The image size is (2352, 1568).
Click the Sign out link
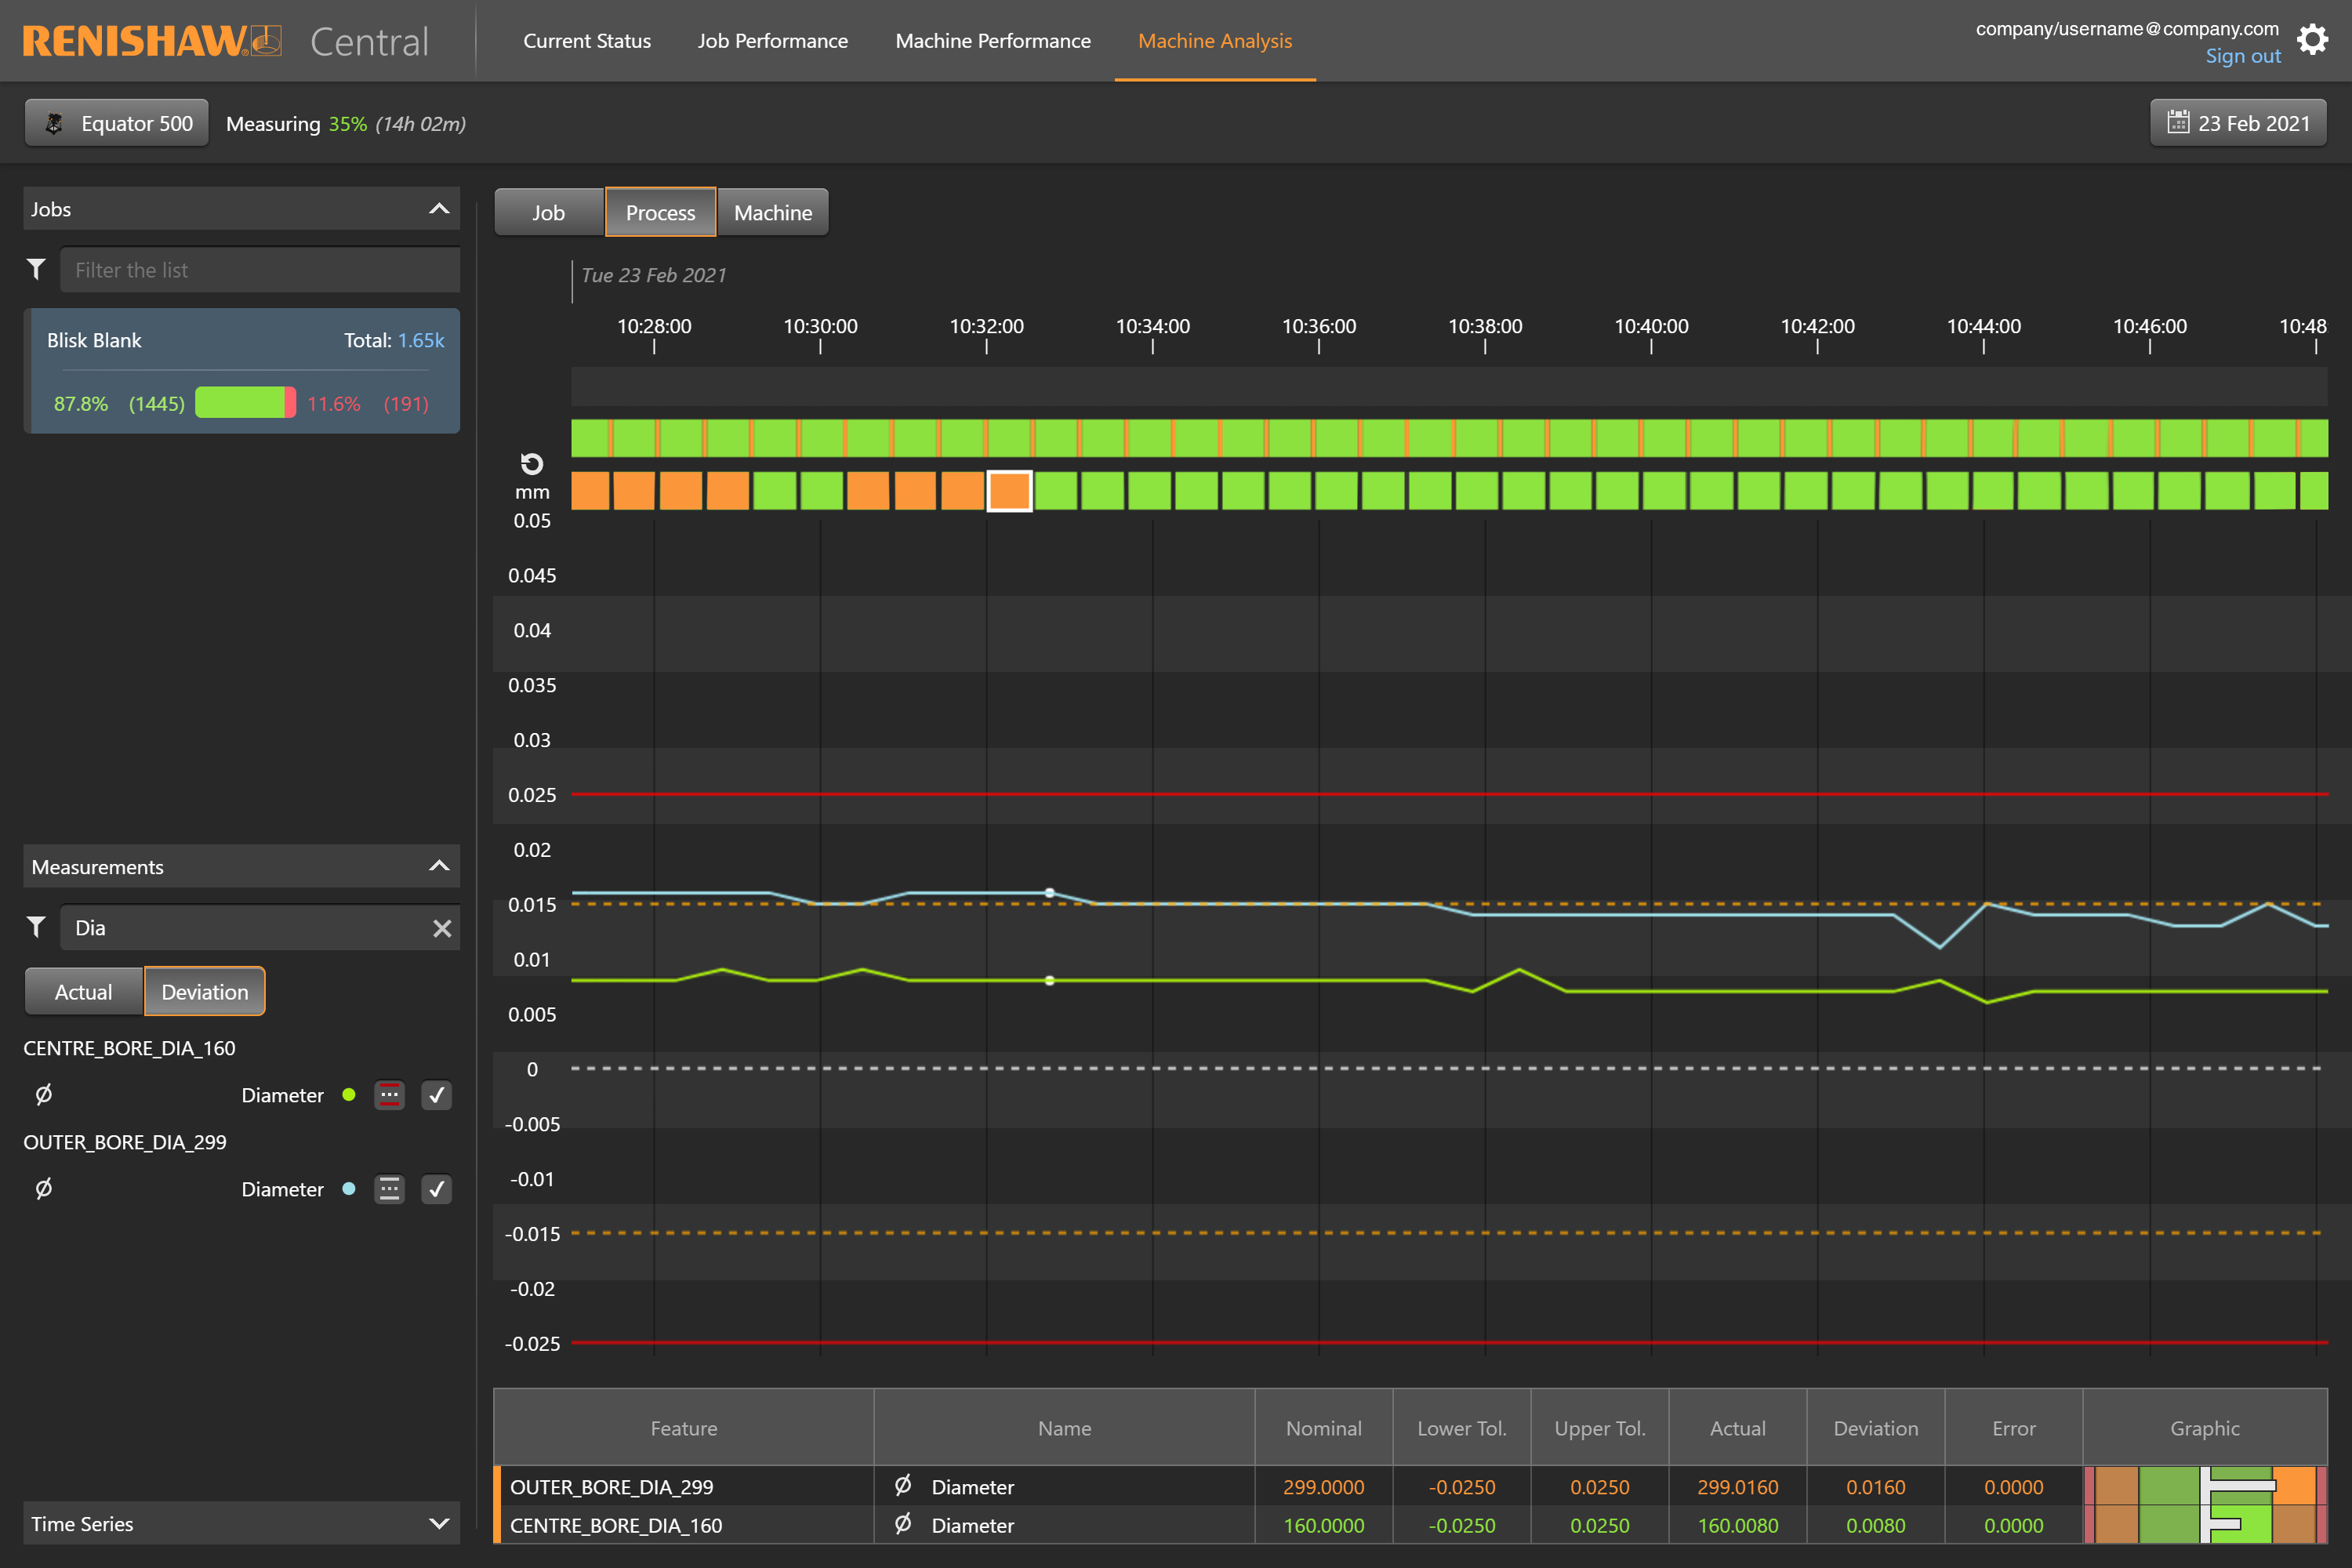[2243, 56]
